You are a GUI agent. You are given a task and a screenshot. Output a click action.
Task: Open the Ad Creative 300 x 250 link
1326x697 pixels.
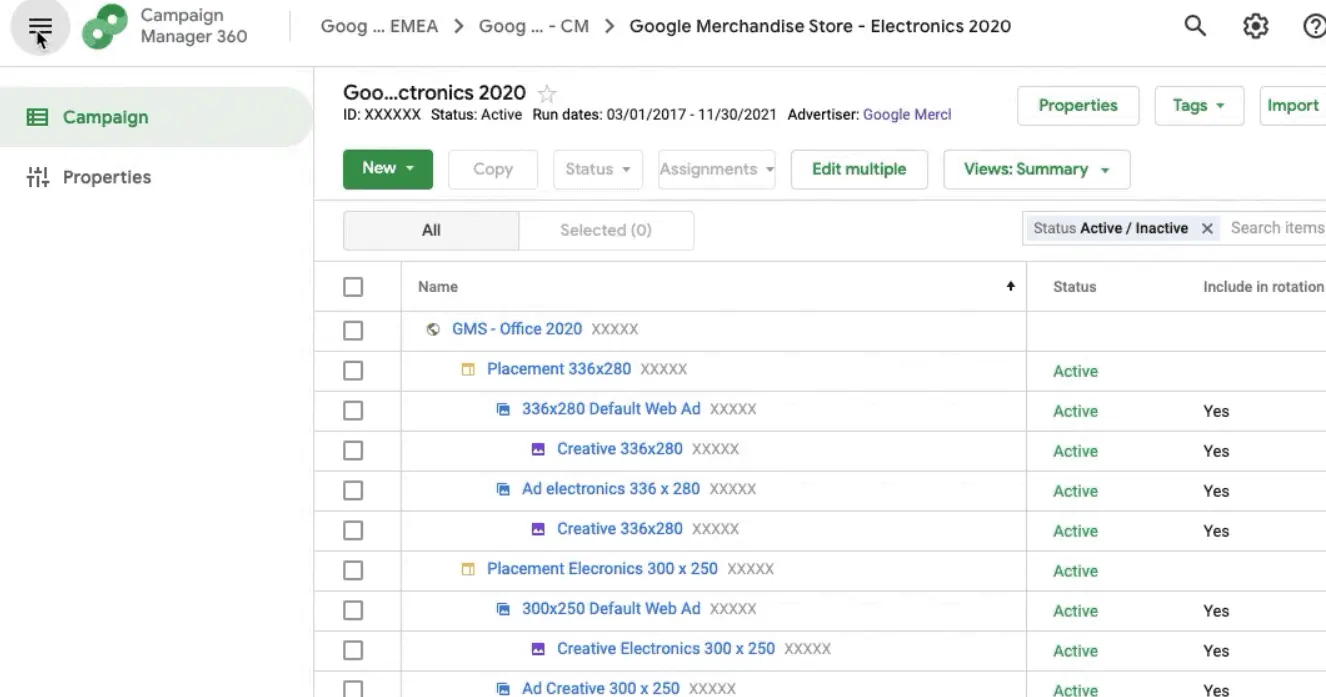tap(601, 688)
